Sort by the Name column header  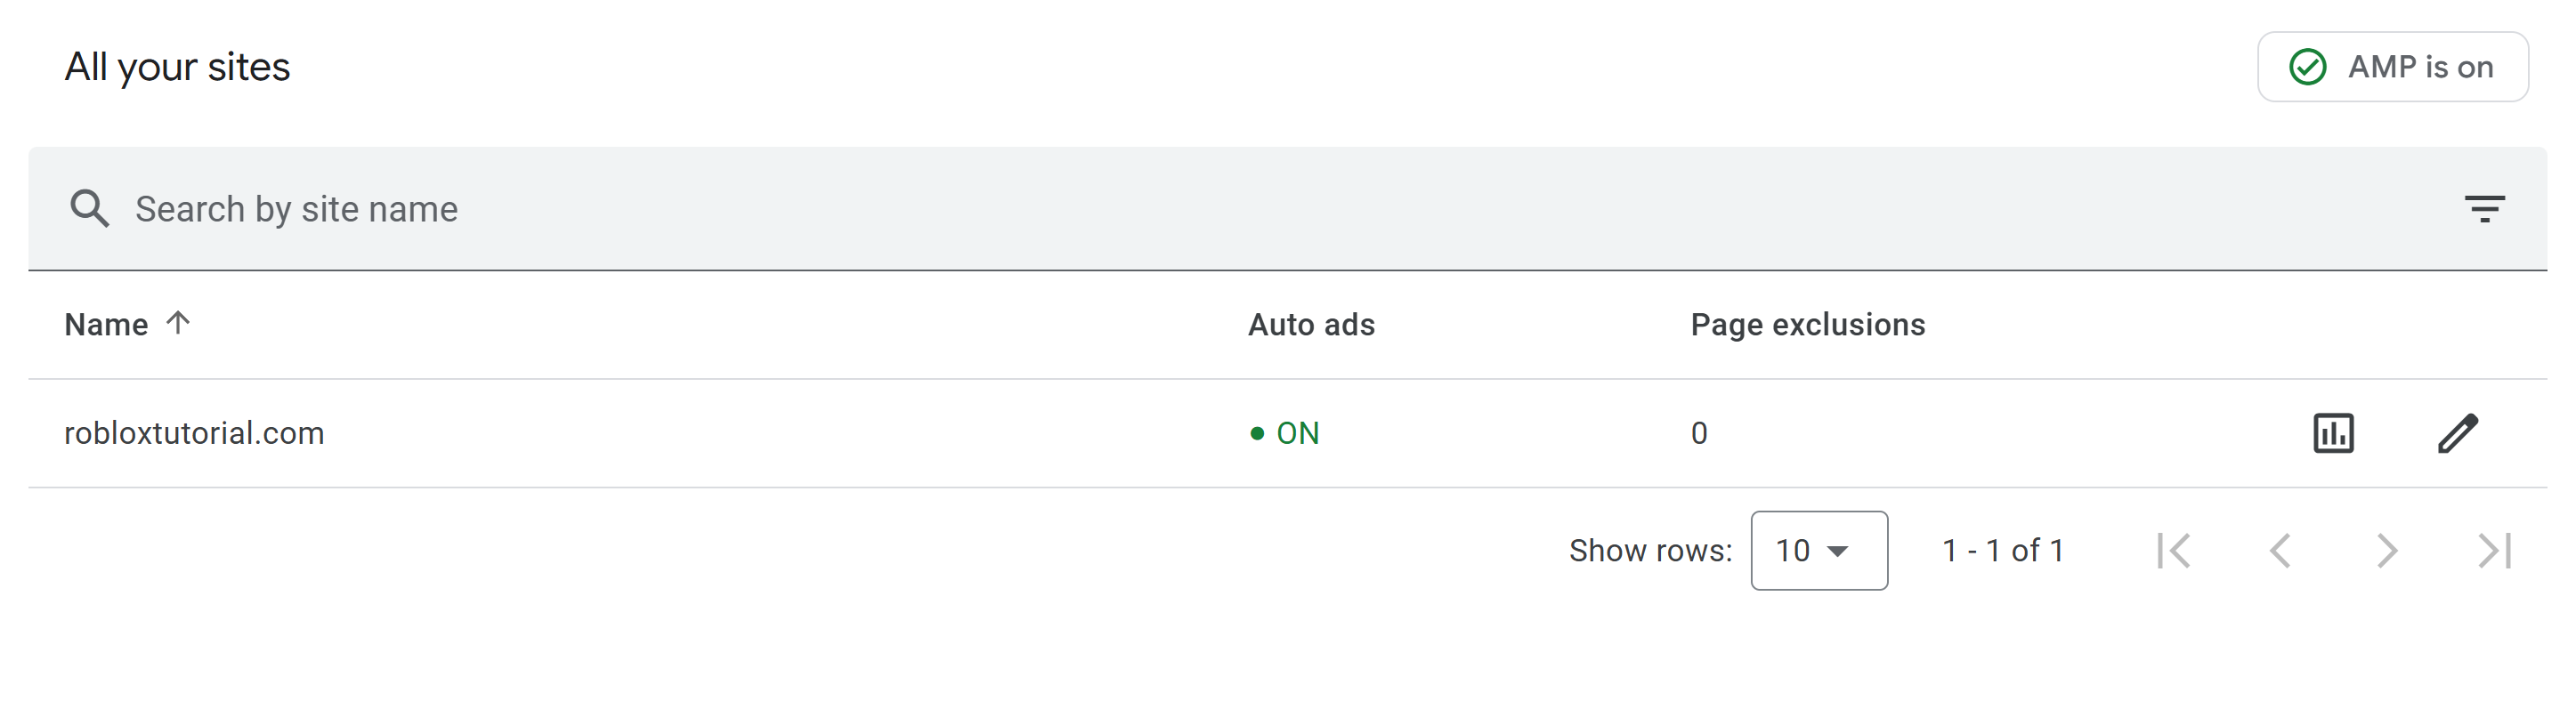106,324
